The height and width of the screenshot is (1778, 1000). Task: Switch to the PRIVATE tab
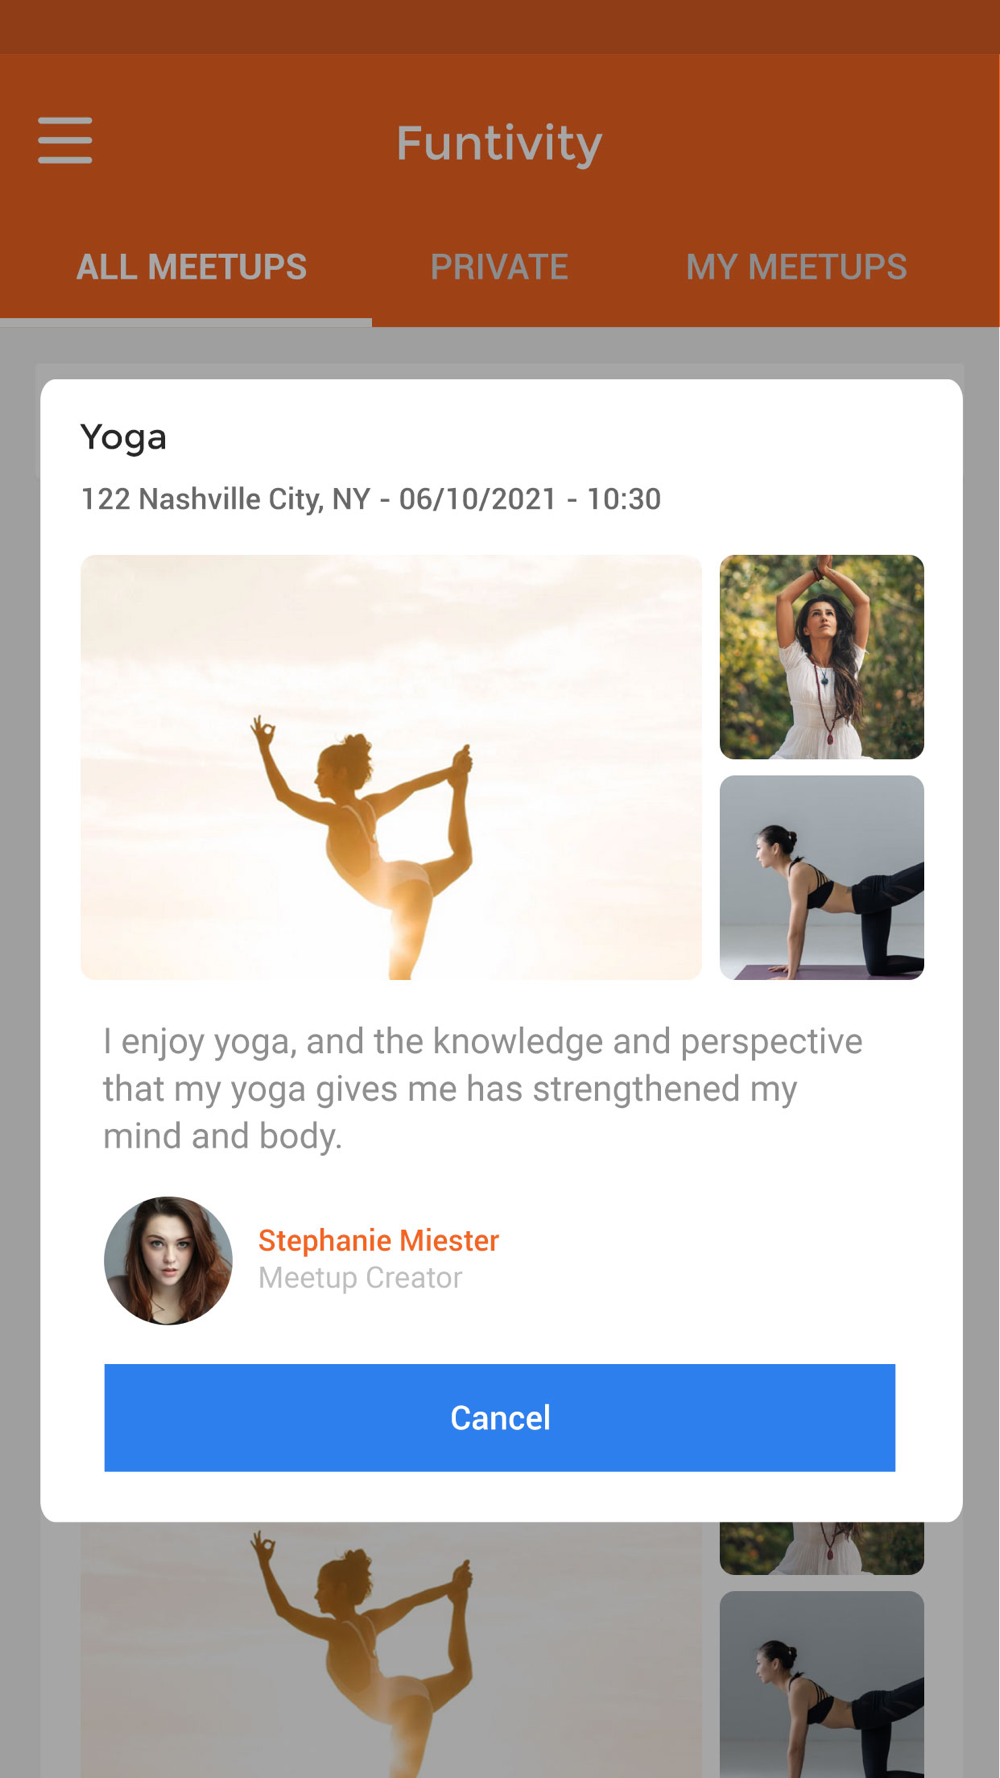pyautogui.click(x=499, y=267)
